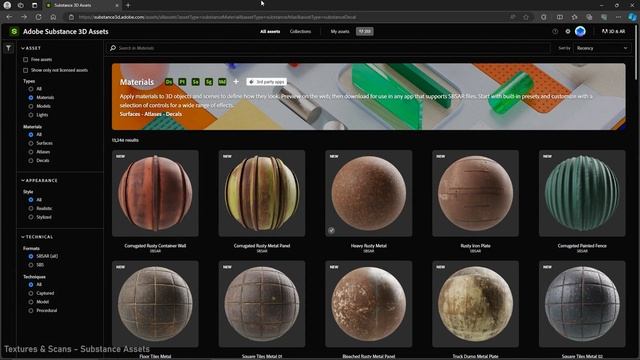Open the Atlases link in the banner
The width and height of the screenshot is (640, 360).
153,114
